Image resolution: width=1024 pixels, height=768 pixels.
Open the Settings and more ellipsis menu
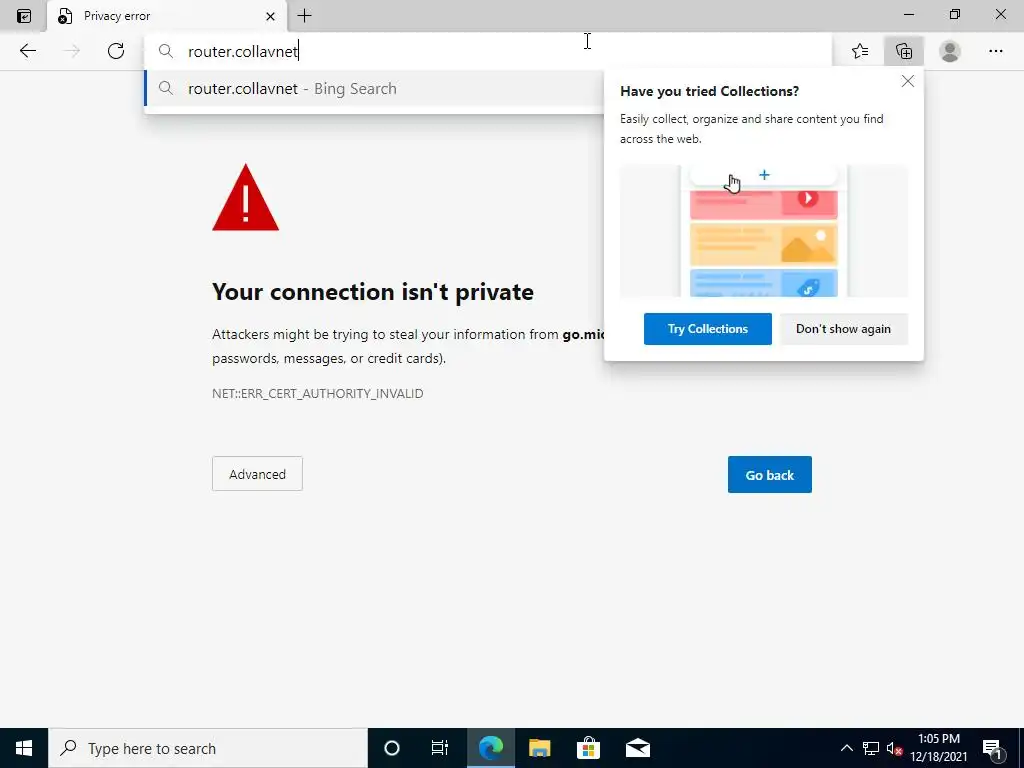click(x=995, y=51)
